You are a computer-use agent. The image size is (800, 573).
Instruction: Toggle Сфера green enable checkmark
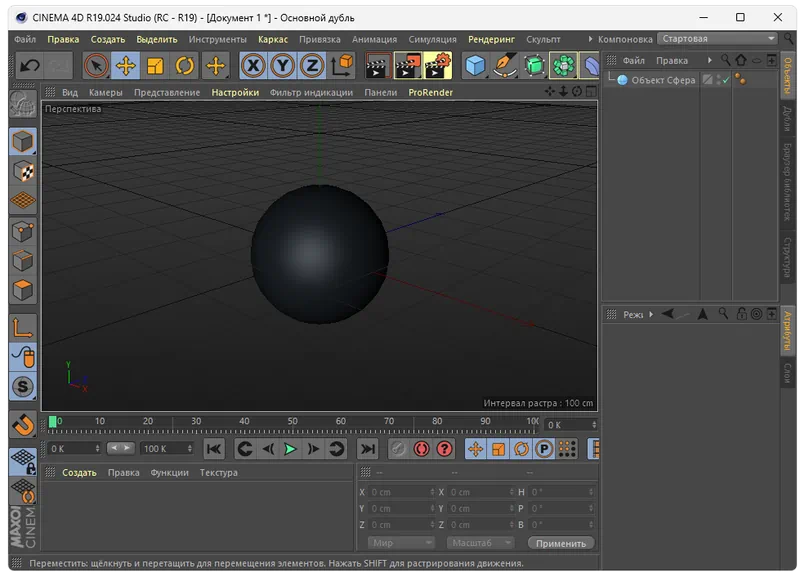726,80
